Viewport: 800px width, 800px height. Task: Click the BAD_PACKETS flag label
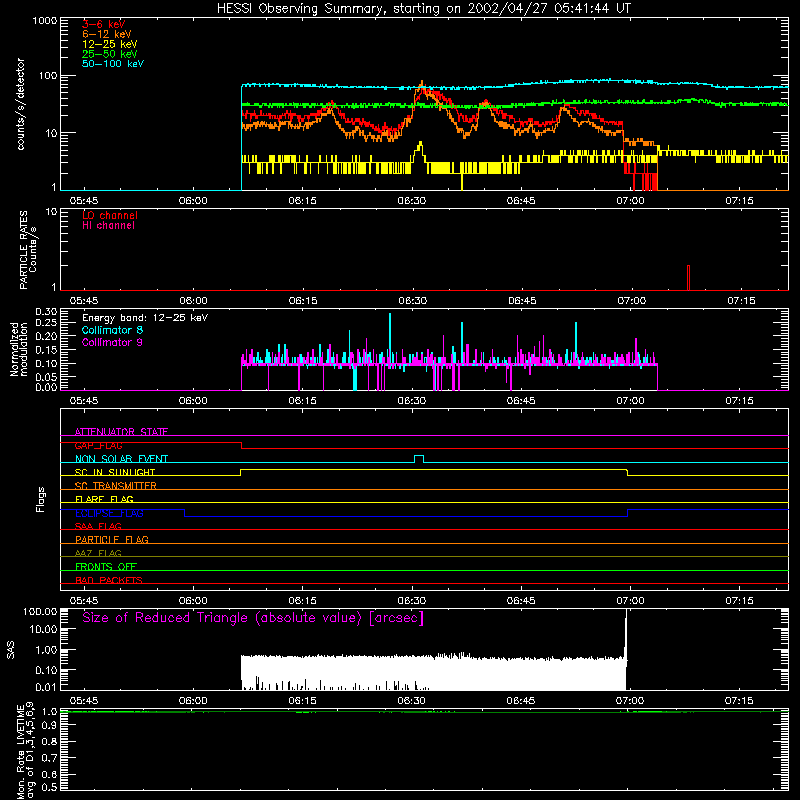tap(109, 580)
